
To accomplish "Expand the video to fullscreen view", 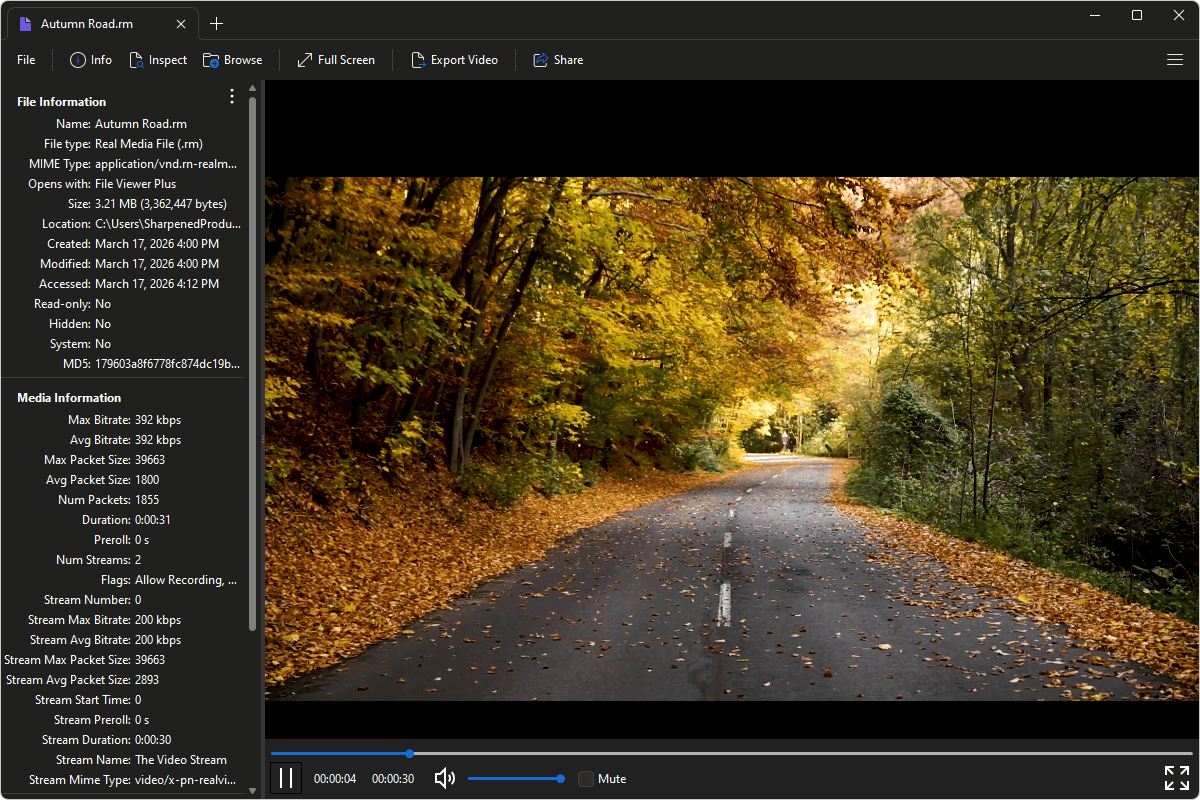I will coord(1176,777).
